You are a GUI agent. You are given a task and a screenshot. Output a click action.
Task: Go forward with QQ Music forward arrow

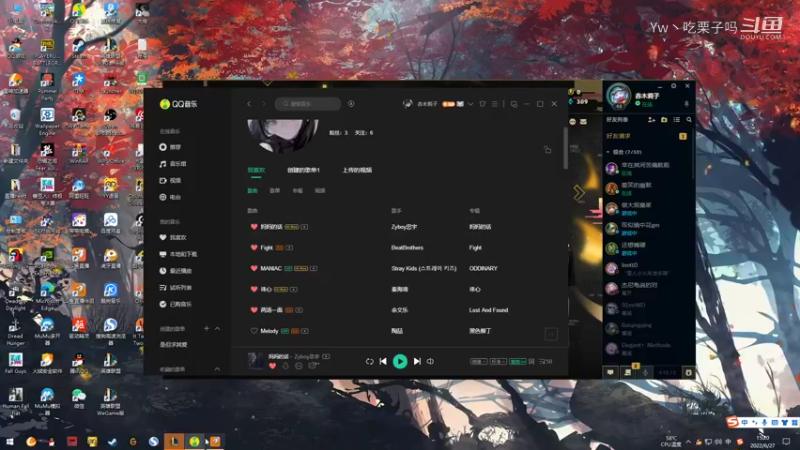pos(264,104)
